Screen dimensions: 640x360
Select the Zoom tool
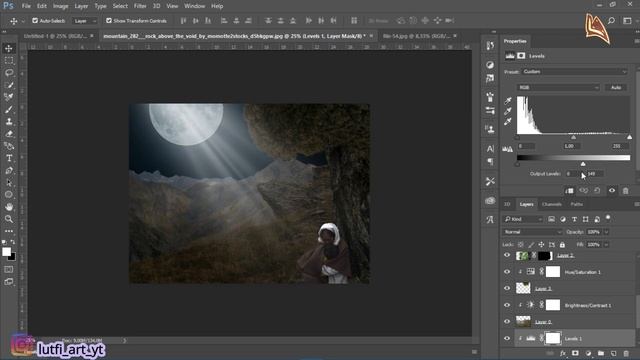[9, 219]
